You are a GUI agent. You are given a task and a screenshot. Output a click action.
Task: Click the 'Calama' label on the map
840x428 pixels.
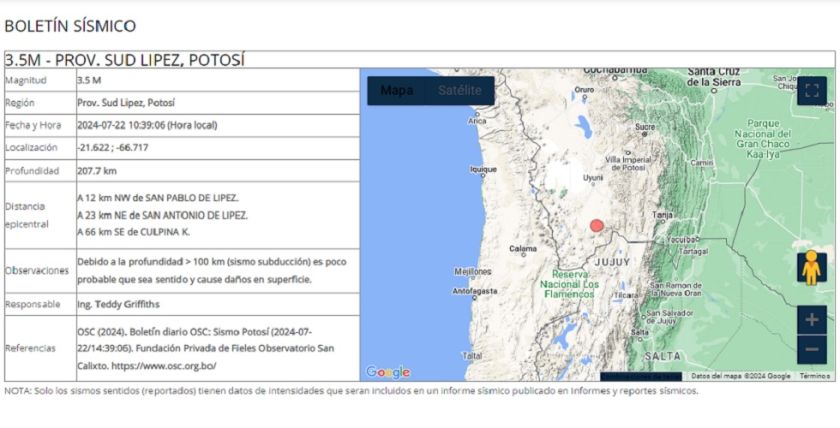(x=523, y=249)
